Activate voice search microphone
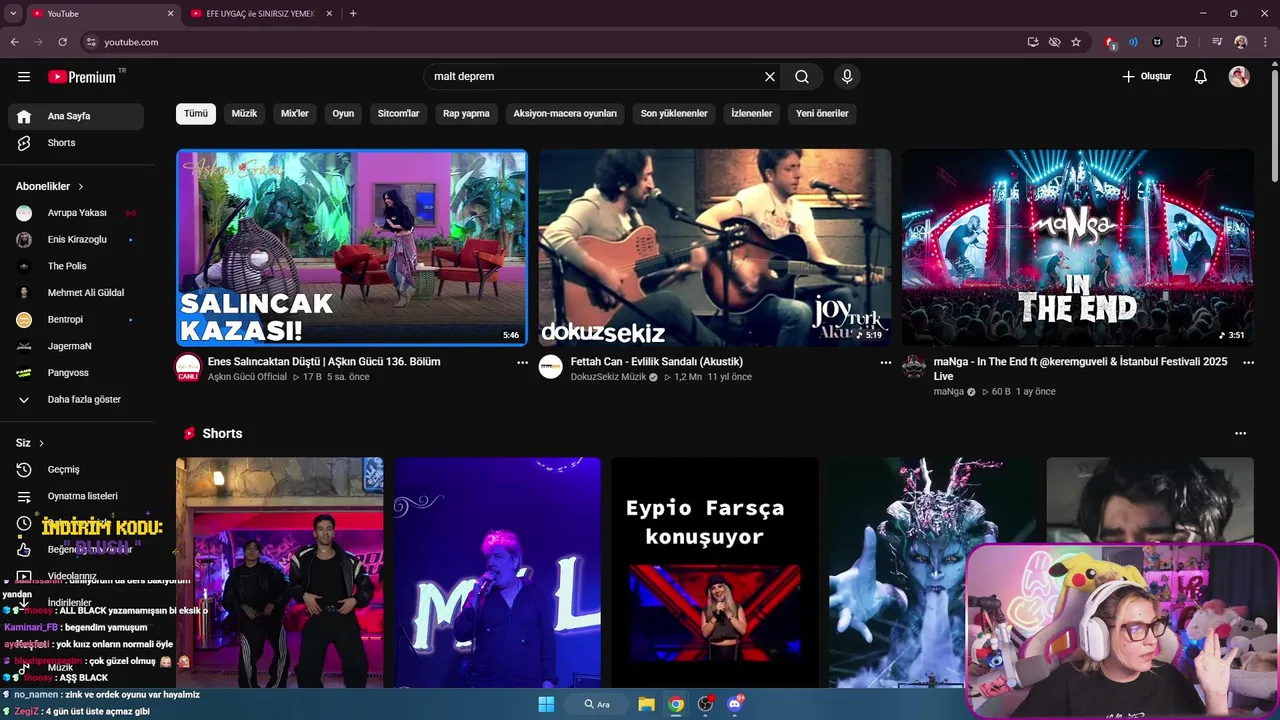This screenshot has width=1280, height=720. click(x=847, y=77)
